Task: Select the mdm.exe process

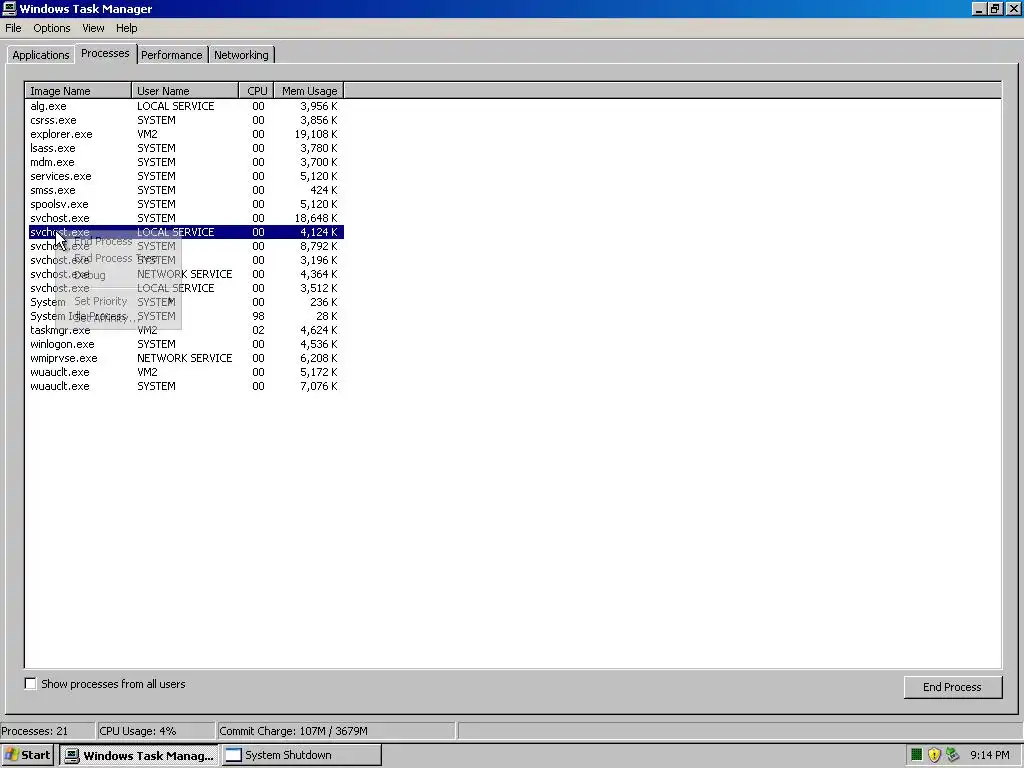Action: click(x=184, y=162)
